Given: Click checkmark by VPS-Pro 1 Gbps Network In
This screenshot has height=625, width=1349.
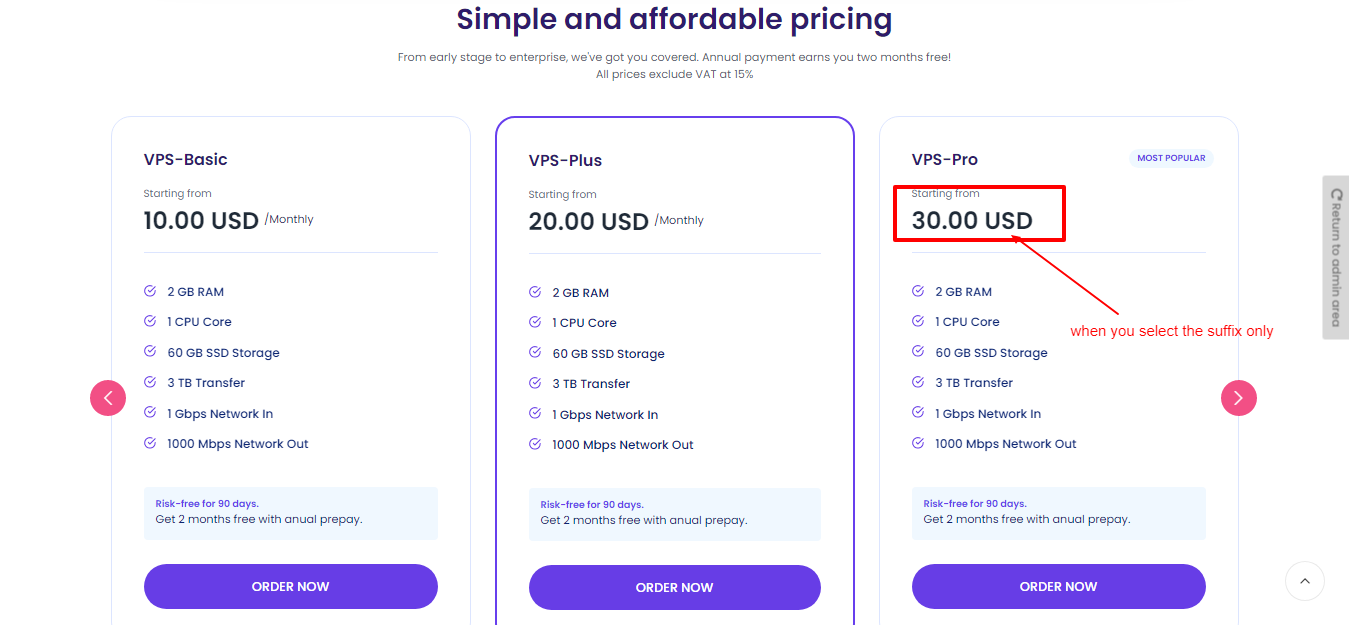Looking at the screenshot, I should (918, 413).
